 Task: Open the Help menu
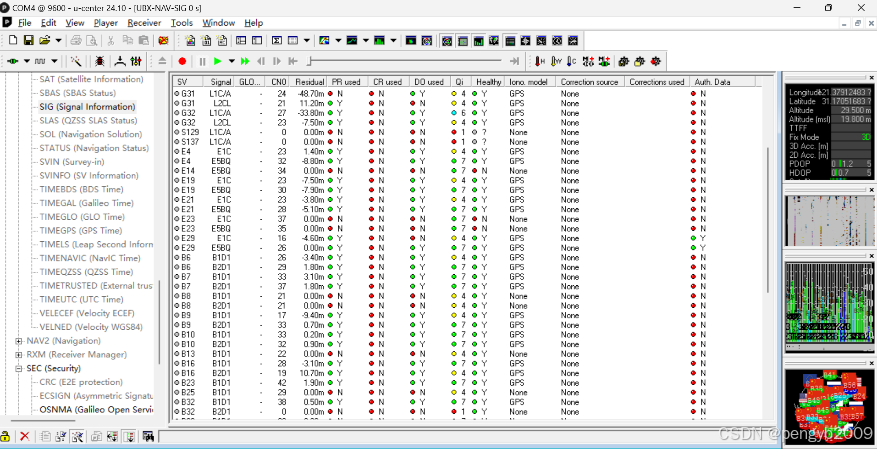(253, 23)
